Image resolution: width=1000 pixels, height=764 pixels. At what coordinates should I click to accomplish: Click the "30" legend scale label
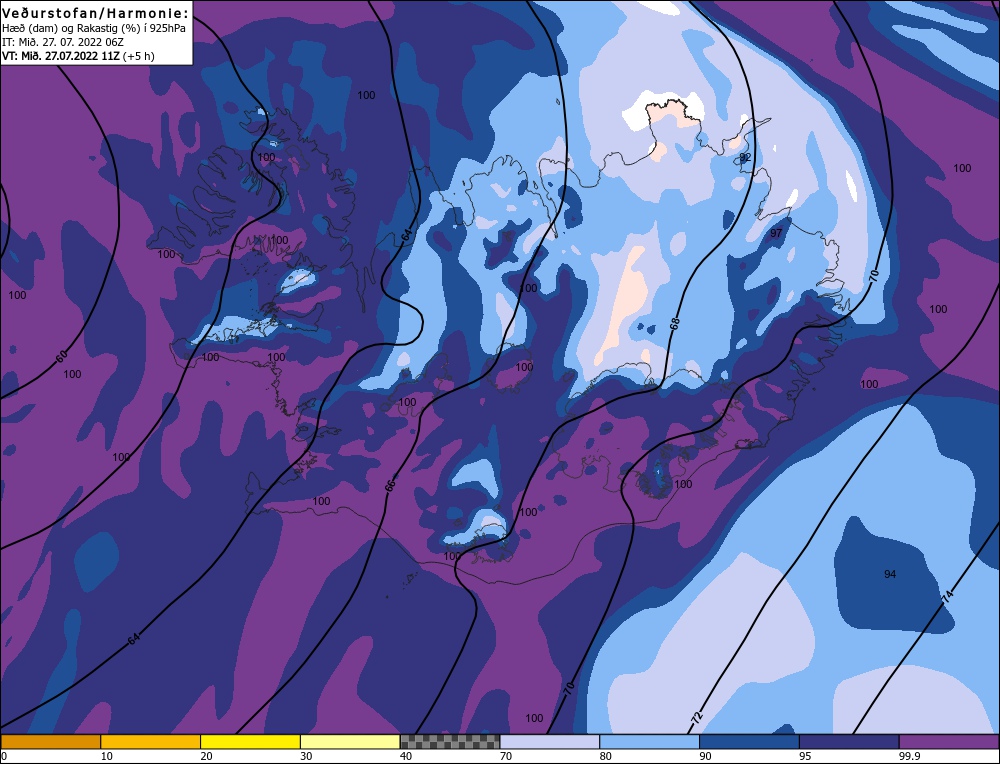tap(306, 756)
